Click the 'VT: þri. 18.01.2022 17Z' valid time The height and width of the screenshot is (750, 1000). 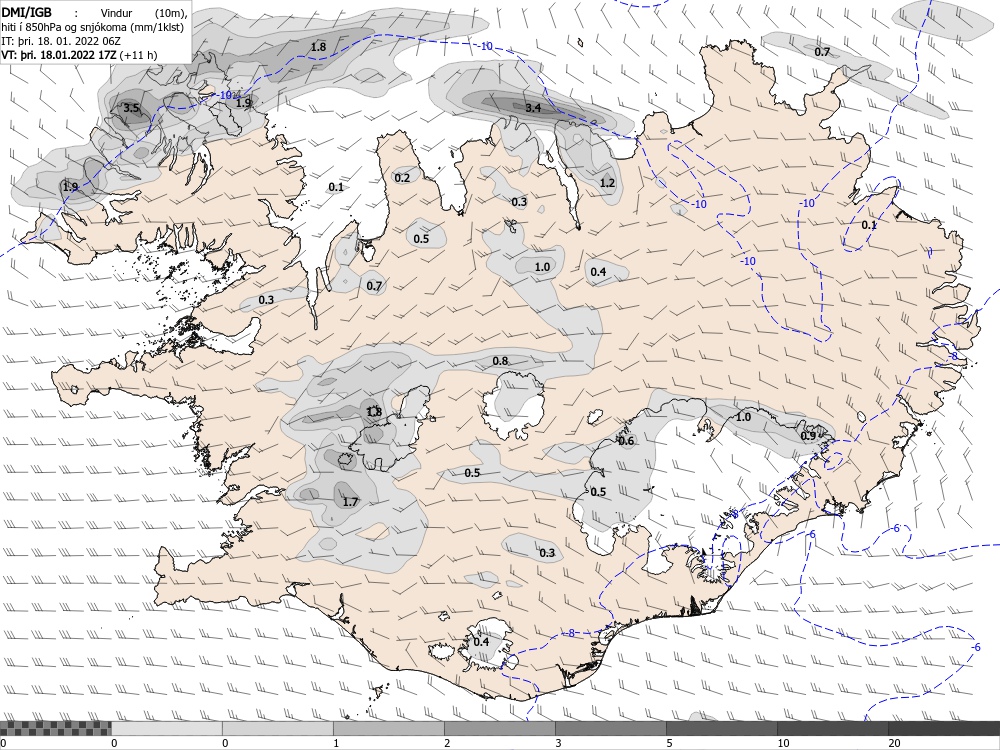pyautogui.click(x=58, y=55)
